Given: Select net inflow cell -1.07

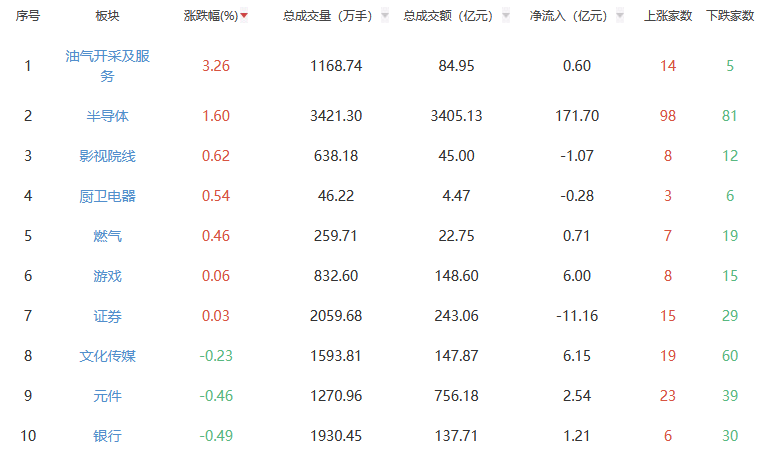Looking at the screenshot, I should point(577,156).
